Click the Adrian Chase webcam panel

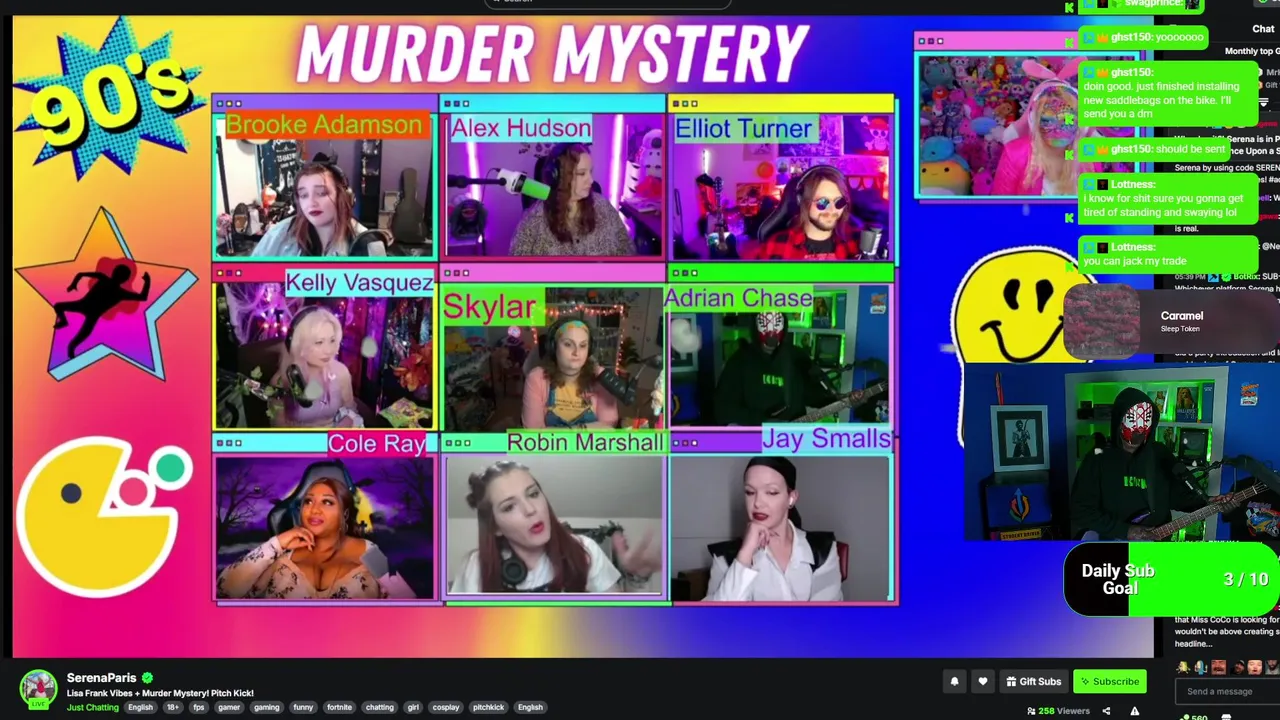click(x=781, y=349)
